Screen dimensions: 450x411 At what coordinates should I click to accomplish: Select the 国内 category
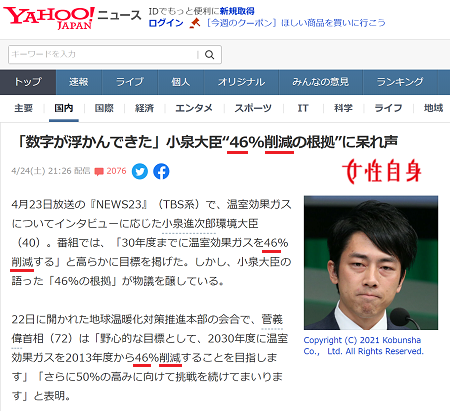[64, 108]
